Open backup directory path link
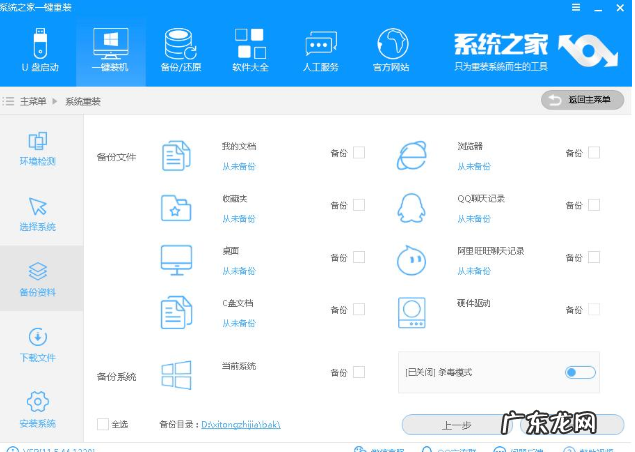Image resolution: width=635 pixels, height=452 pixels. pyautogui.click(x=241, y=424)
